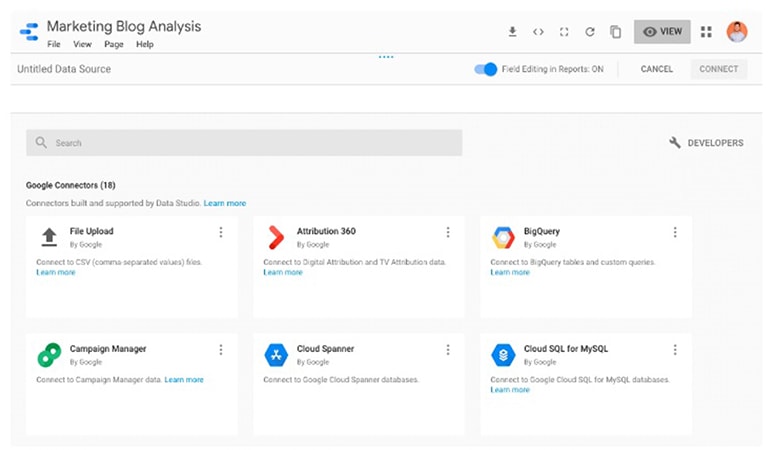
Task: Open the embed report code icon
Action: pos(538,32)
